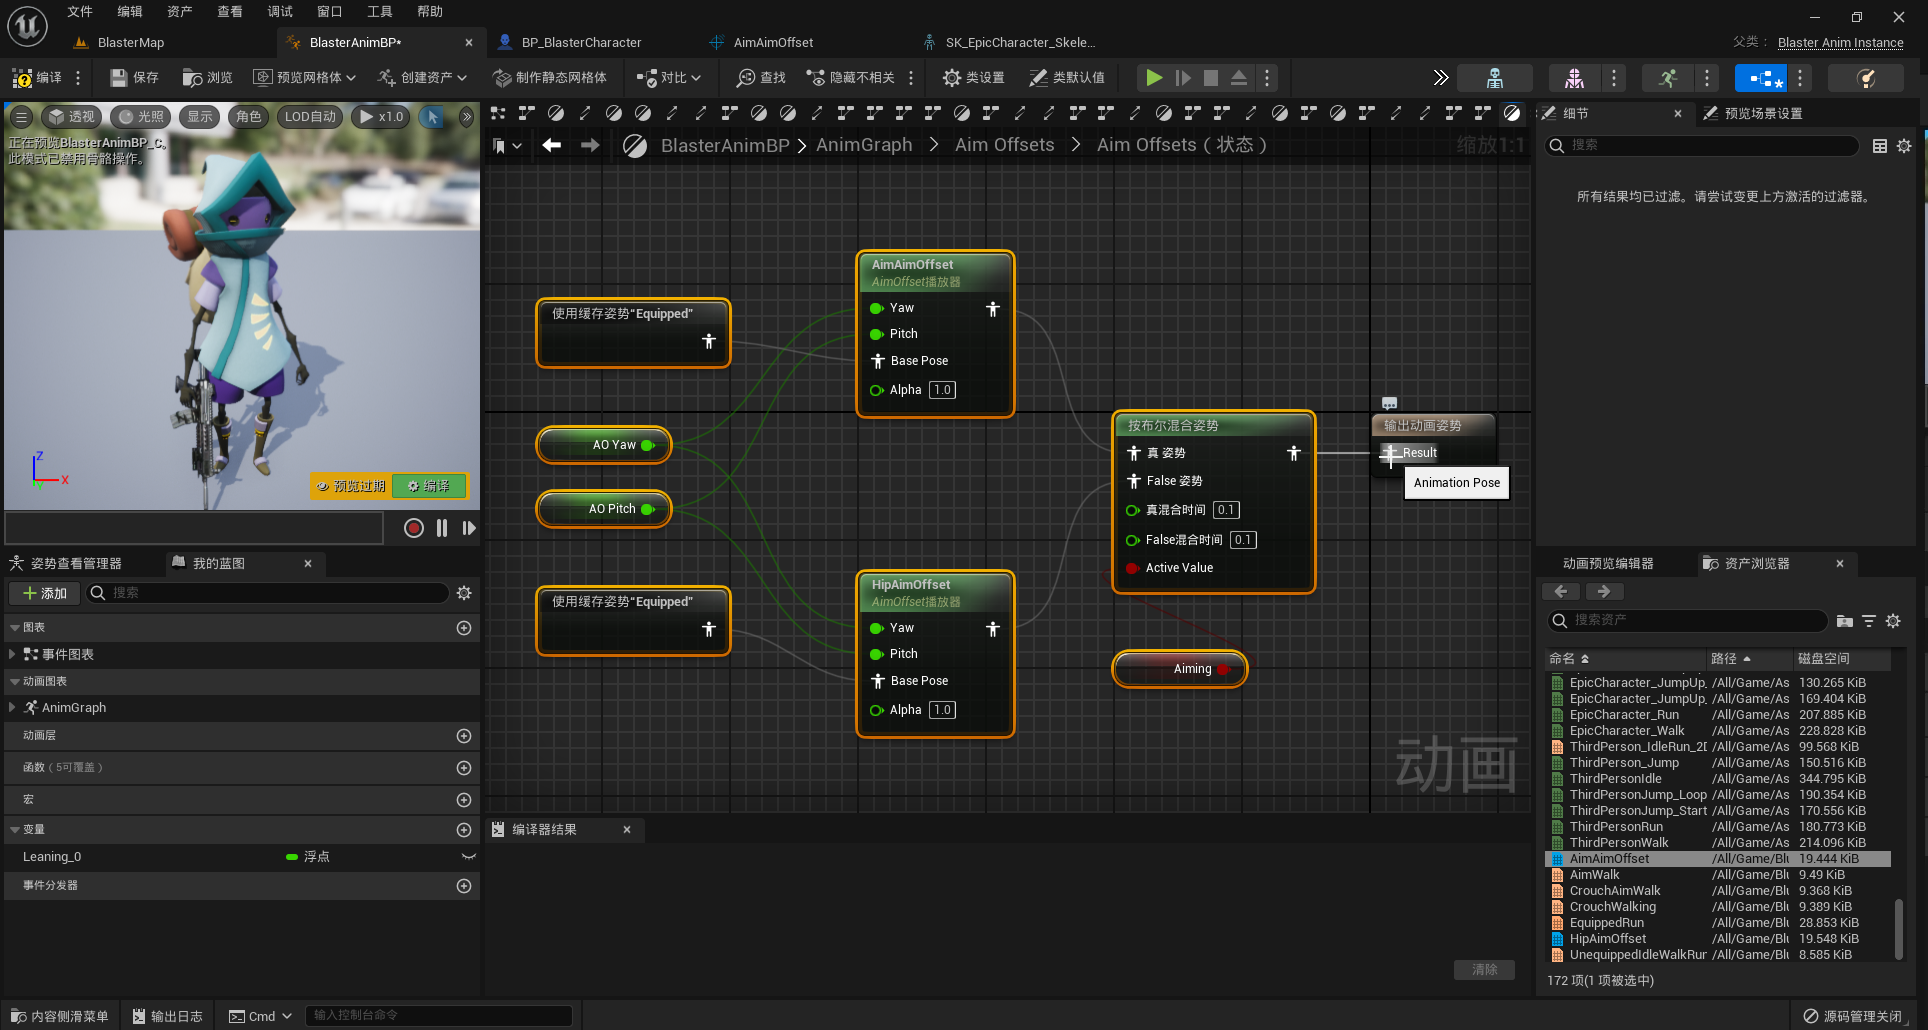Open the Diff (对比) dropdown
1928x1030 pixels.
pyautogui.click(x=669, y=78)
